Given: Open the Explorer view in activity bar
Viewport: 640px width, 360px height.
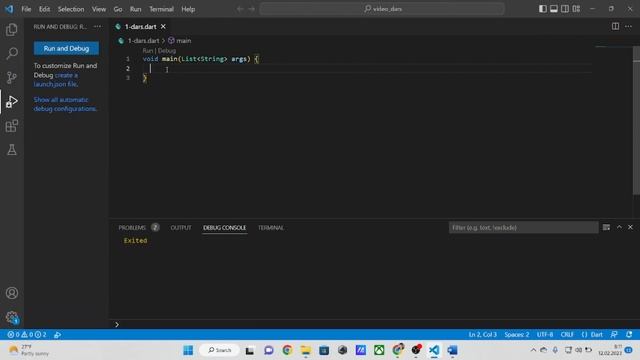Looking at the screenshot, I should tap(12, 29).
